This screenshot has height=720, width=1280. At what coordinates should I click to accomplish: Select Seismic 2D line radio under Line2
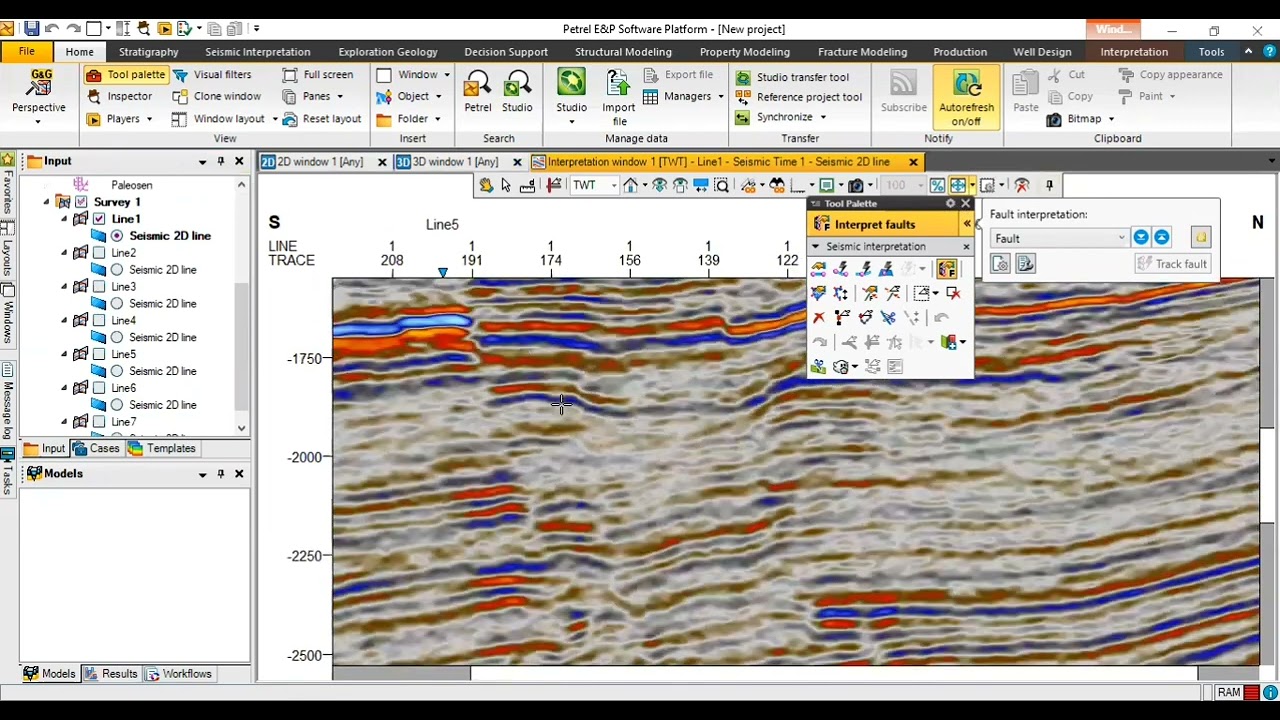(x=117, y=270)
